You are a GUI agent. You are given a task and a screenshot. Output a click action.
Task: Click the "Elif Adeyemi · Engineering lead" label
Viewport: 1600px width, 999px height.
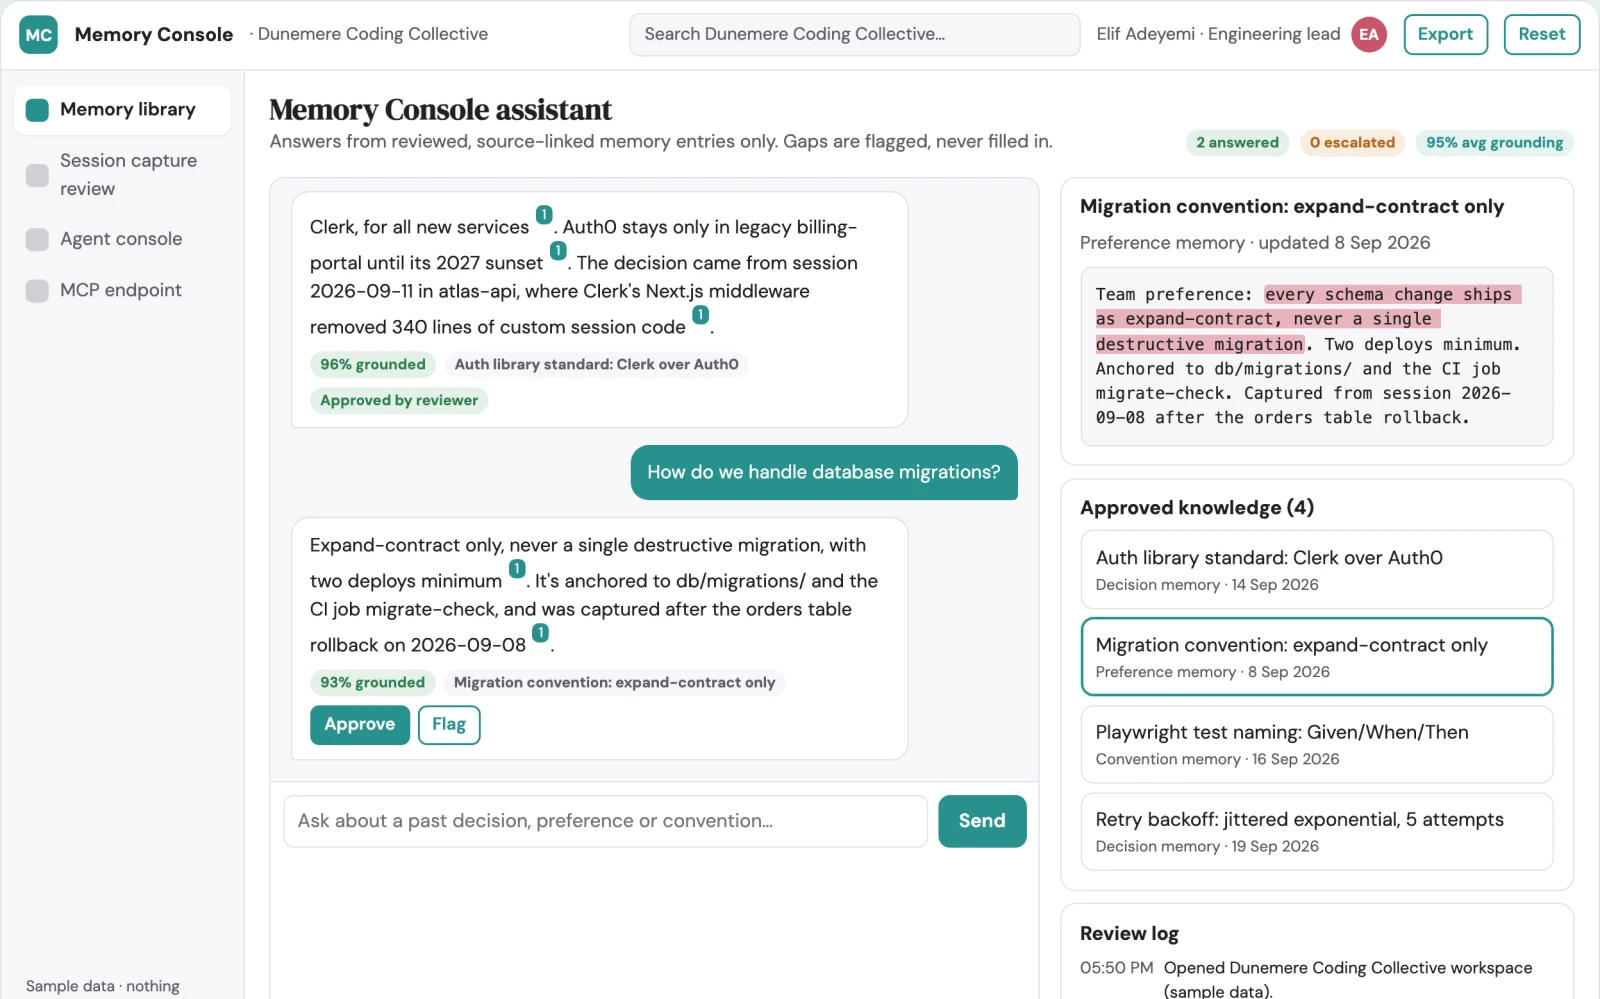coord(1218,35)
